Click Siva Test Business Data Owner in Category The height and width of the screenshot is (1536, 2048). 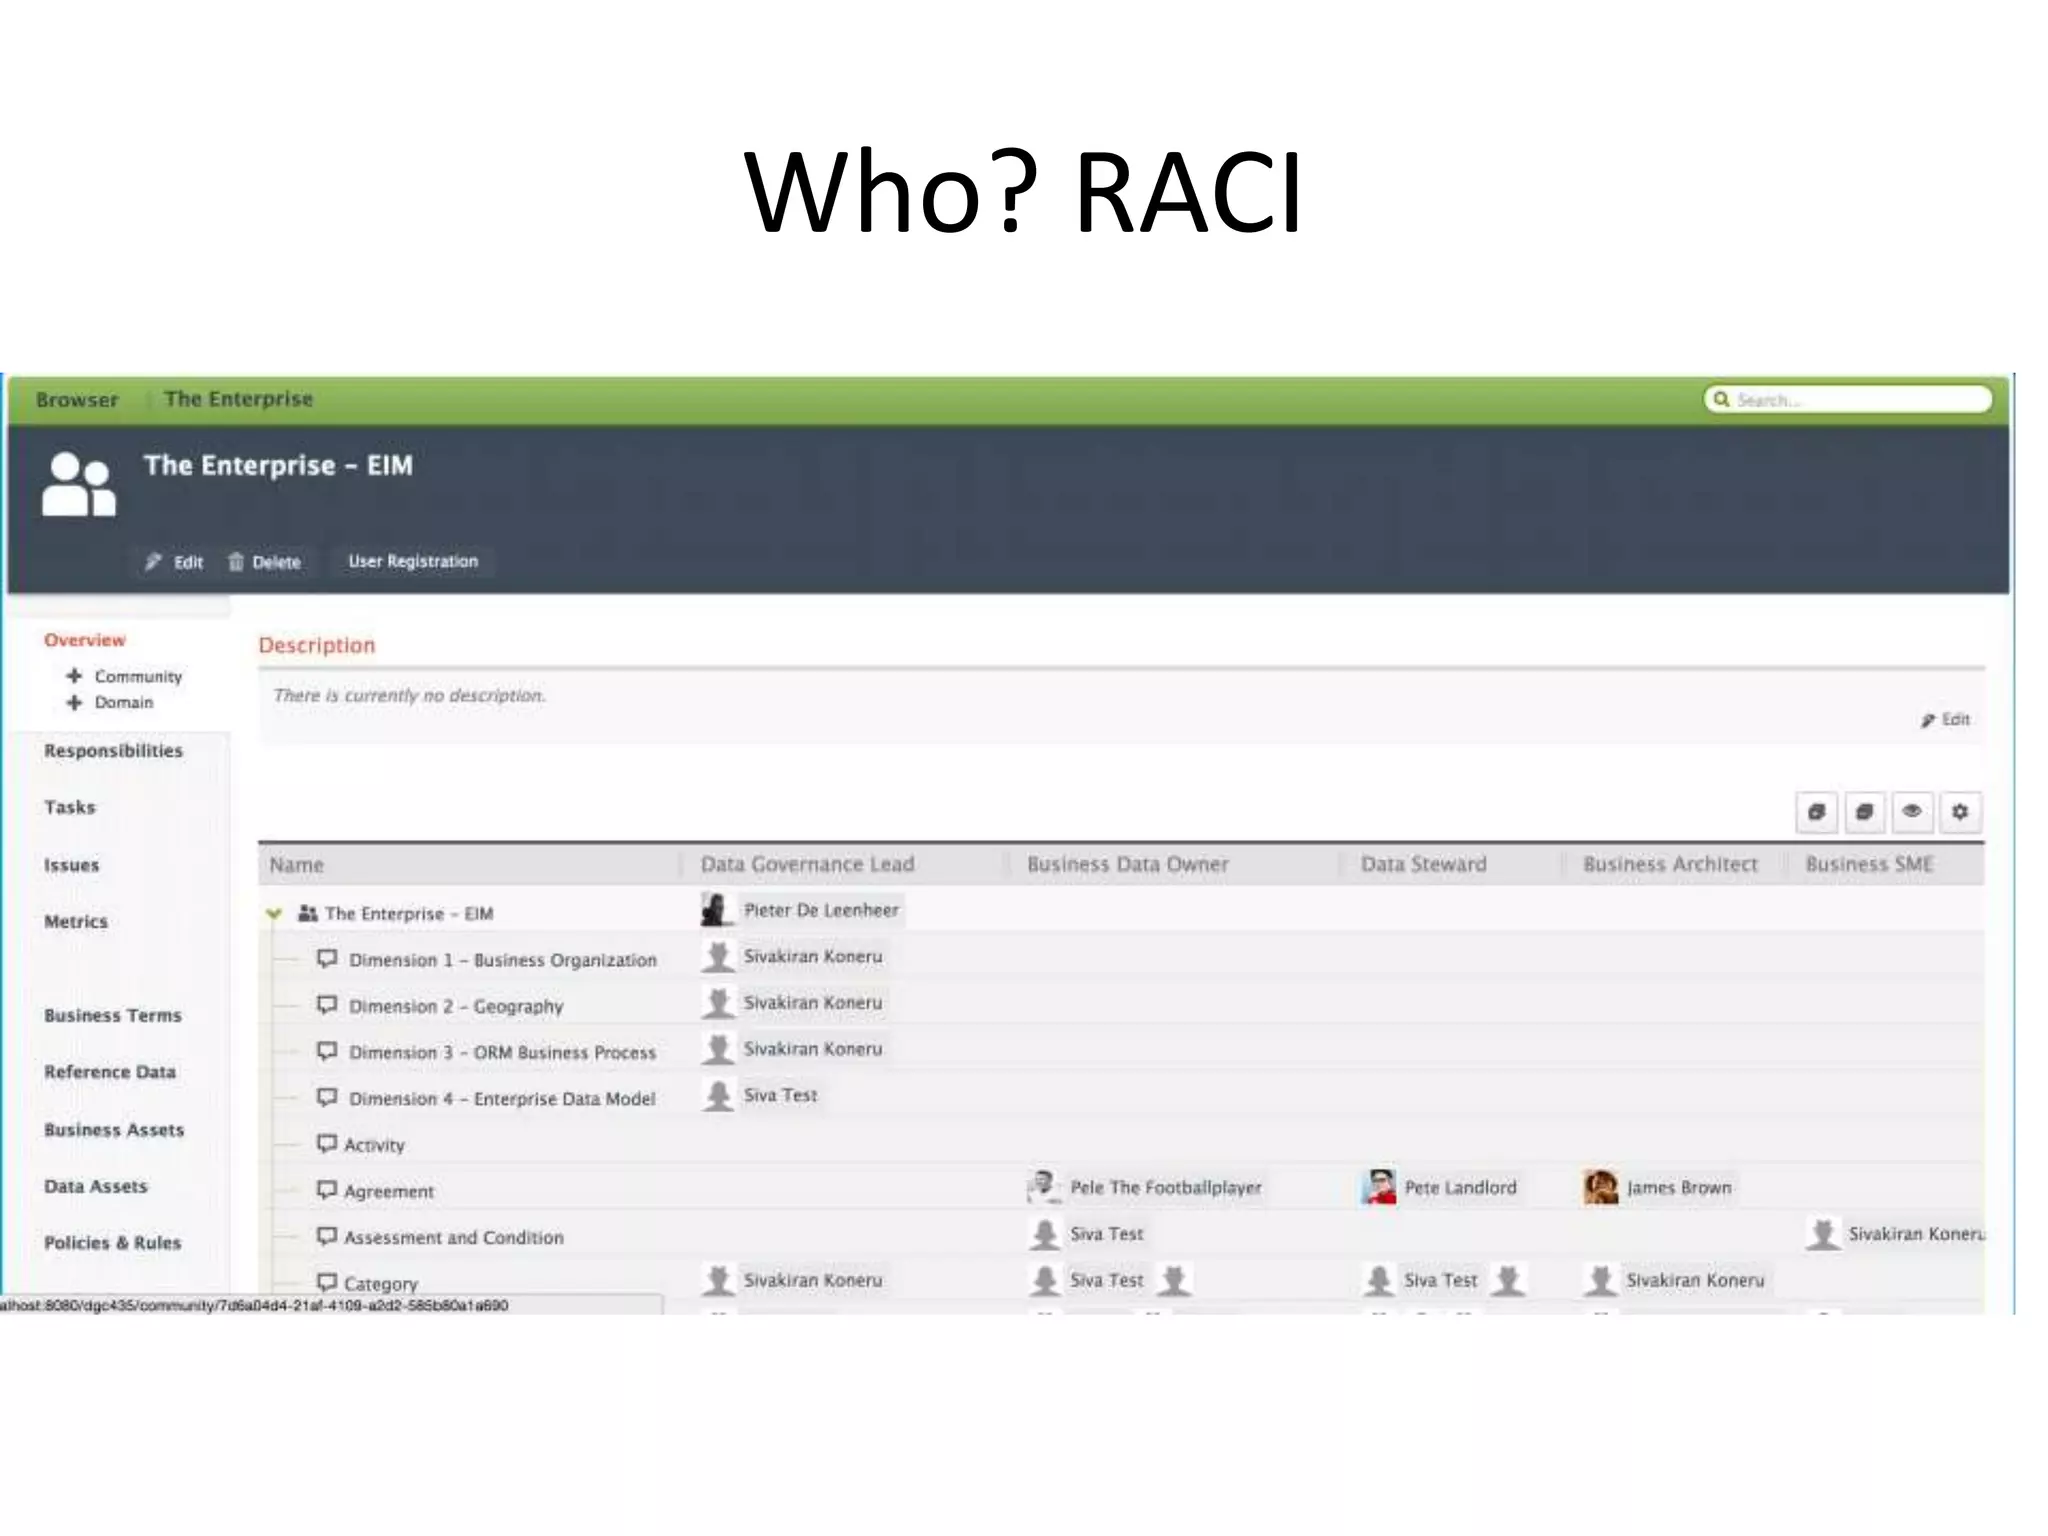pyautogui.click(x=1106, y=1280)
